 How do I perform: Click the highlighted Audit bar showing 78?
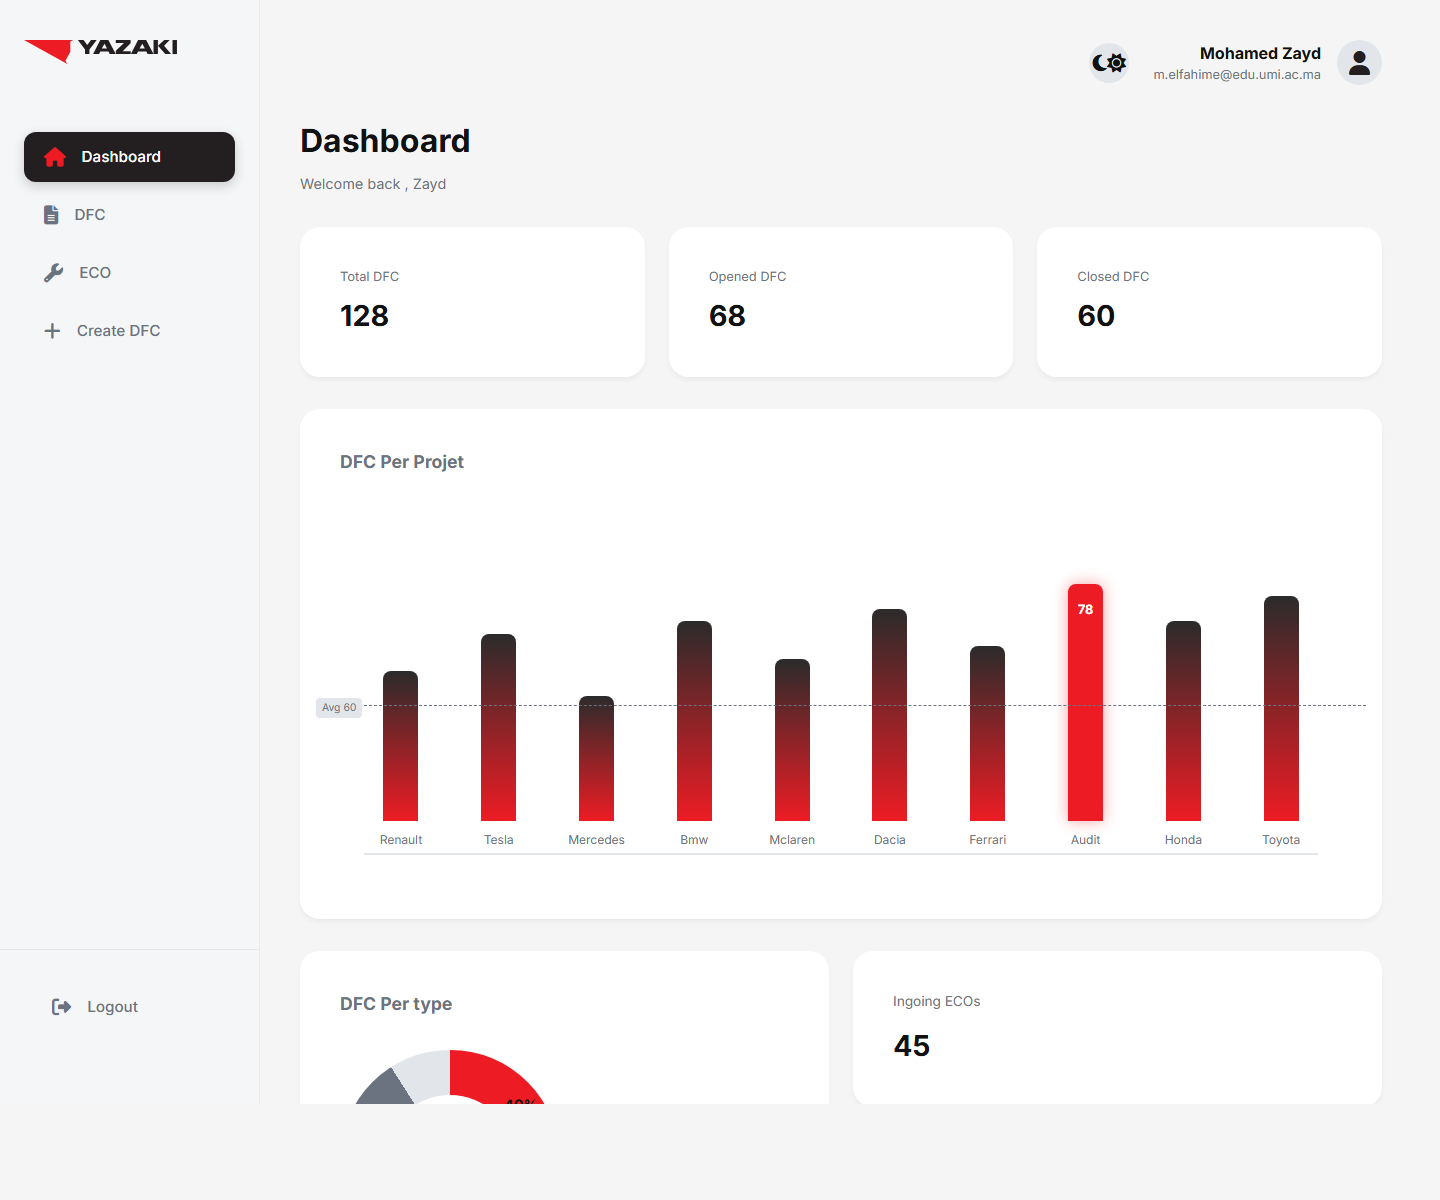pos(1085,702)
